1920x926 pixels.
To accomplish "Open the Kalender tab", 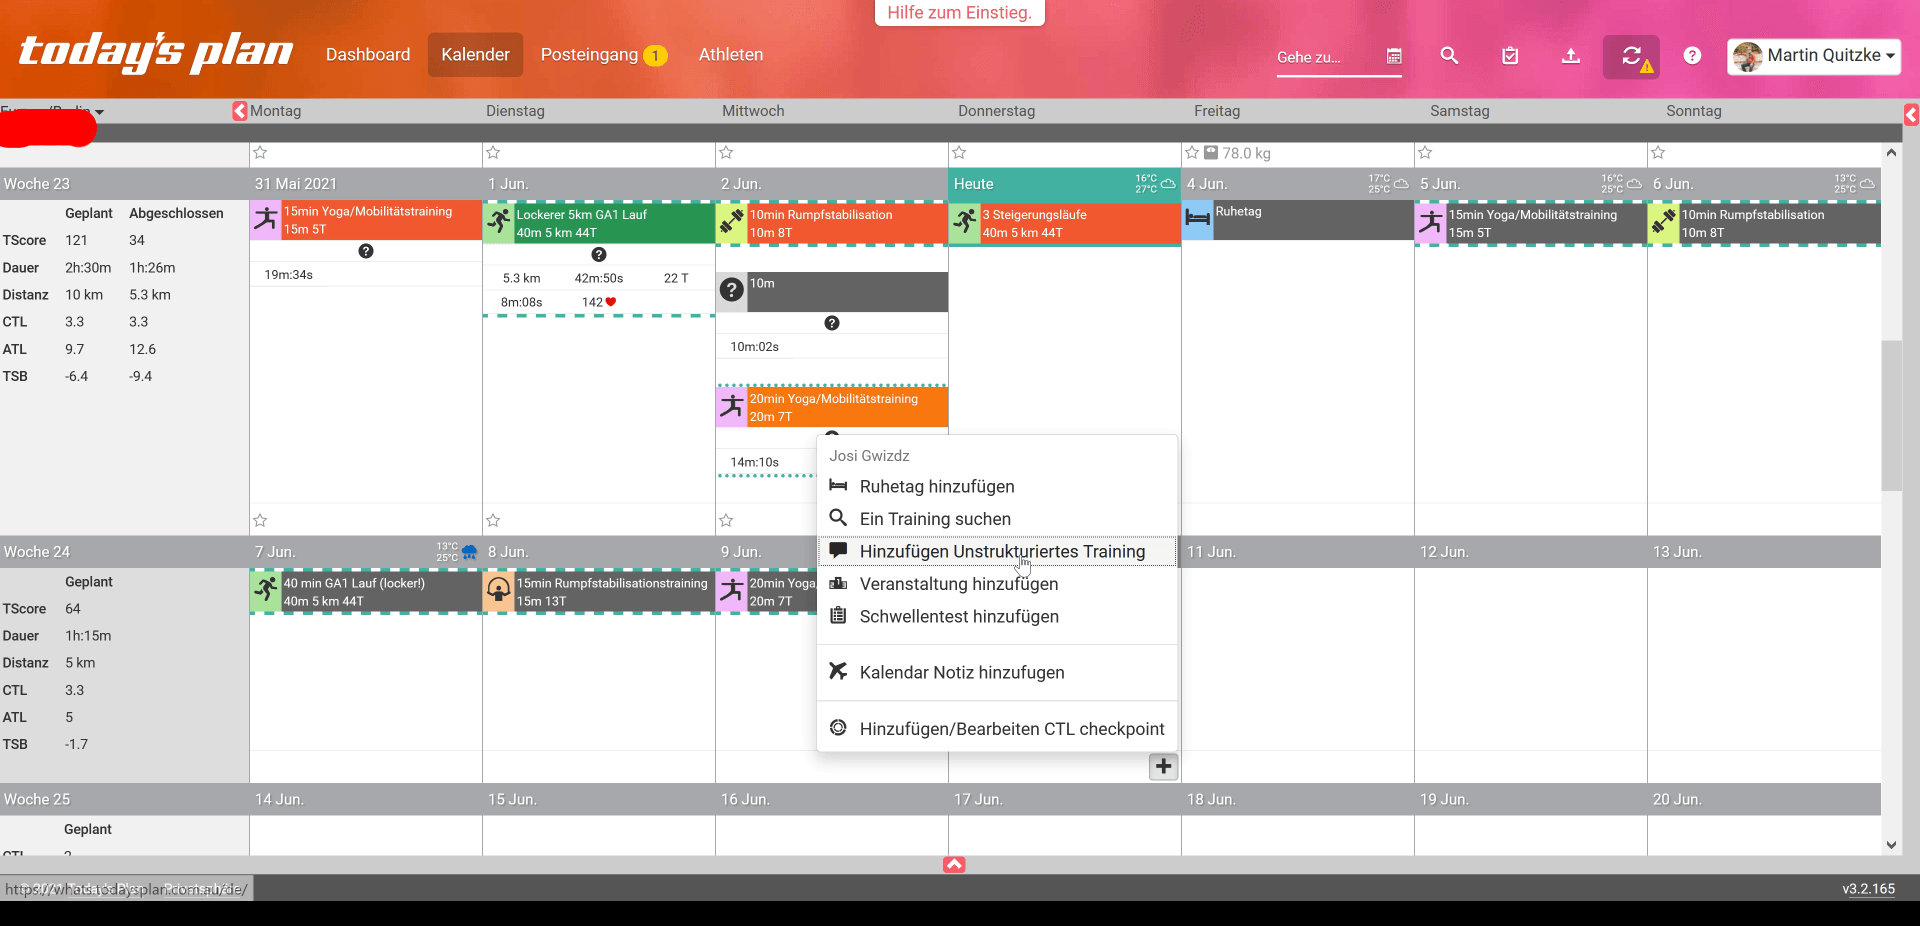I will (475, 55).
